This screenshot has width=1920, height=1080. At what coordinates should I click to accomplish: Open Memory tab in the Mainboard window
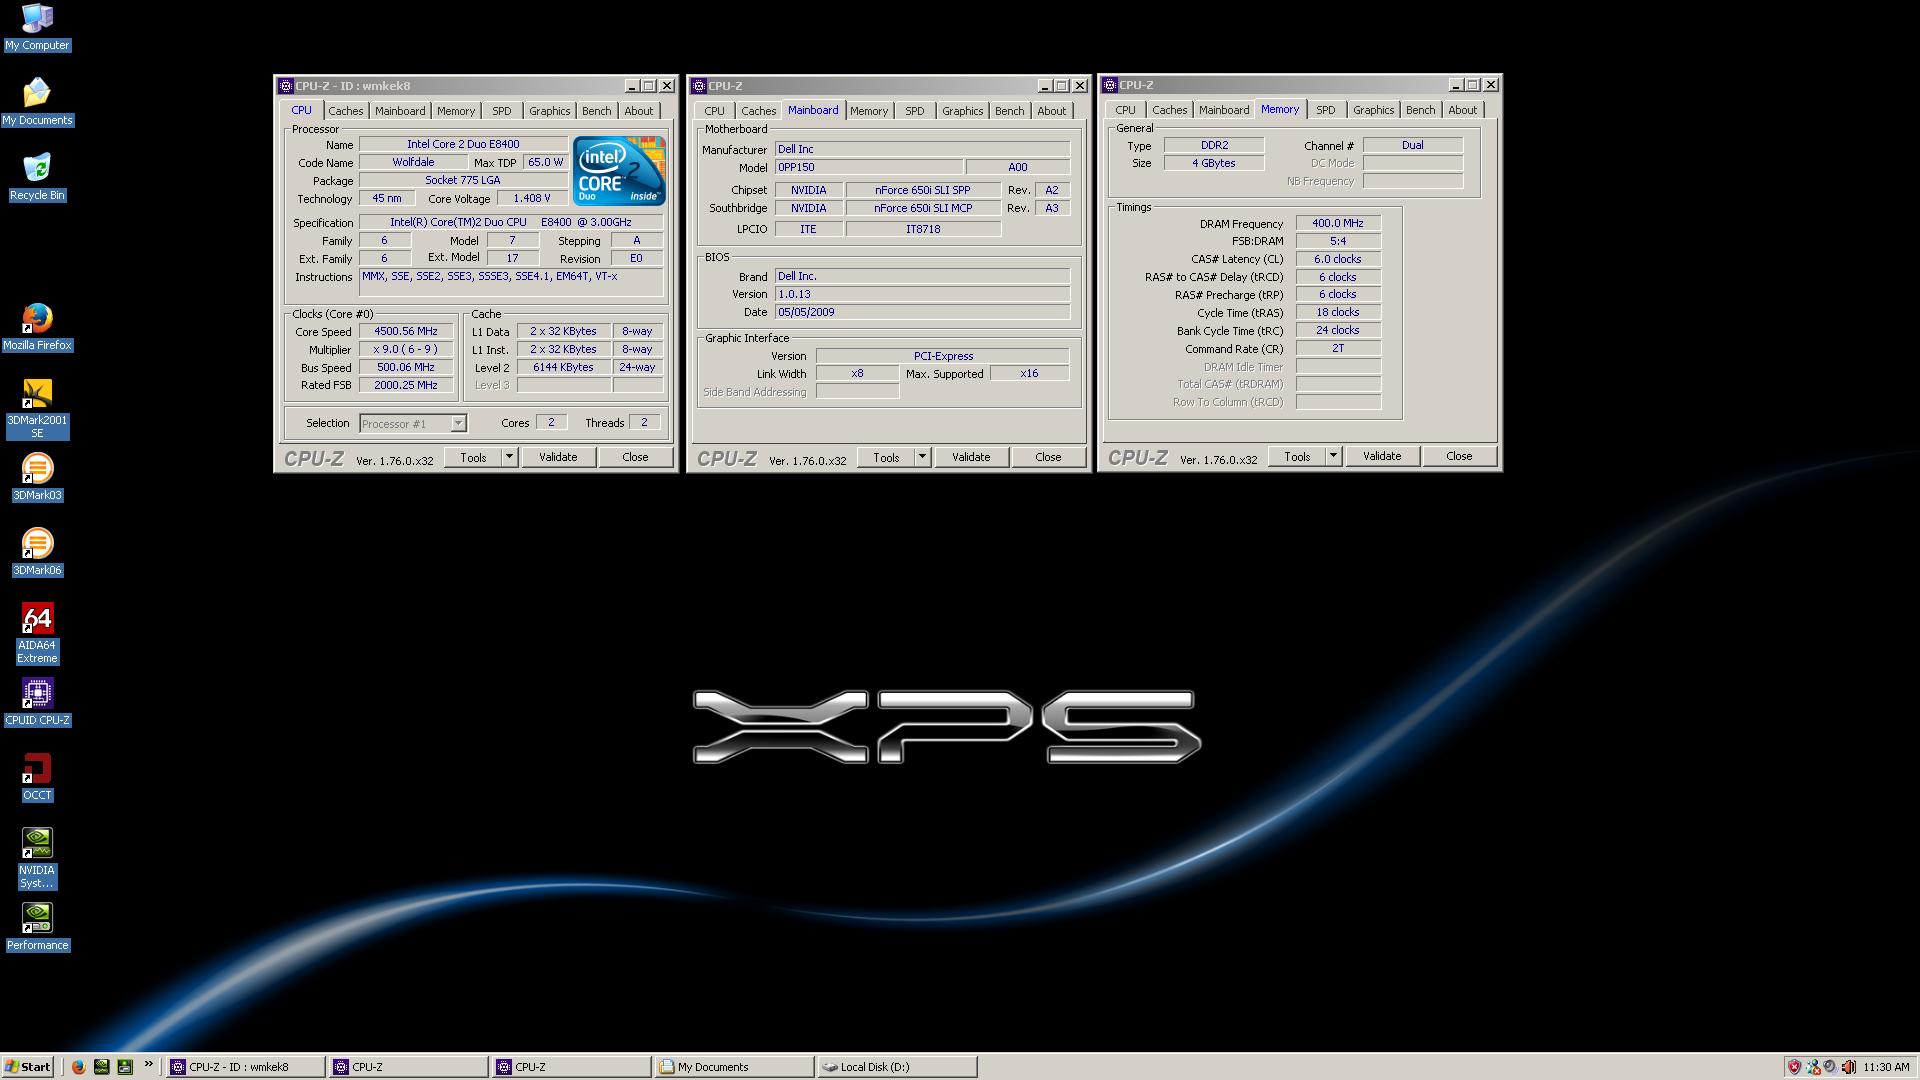point(869,111)
